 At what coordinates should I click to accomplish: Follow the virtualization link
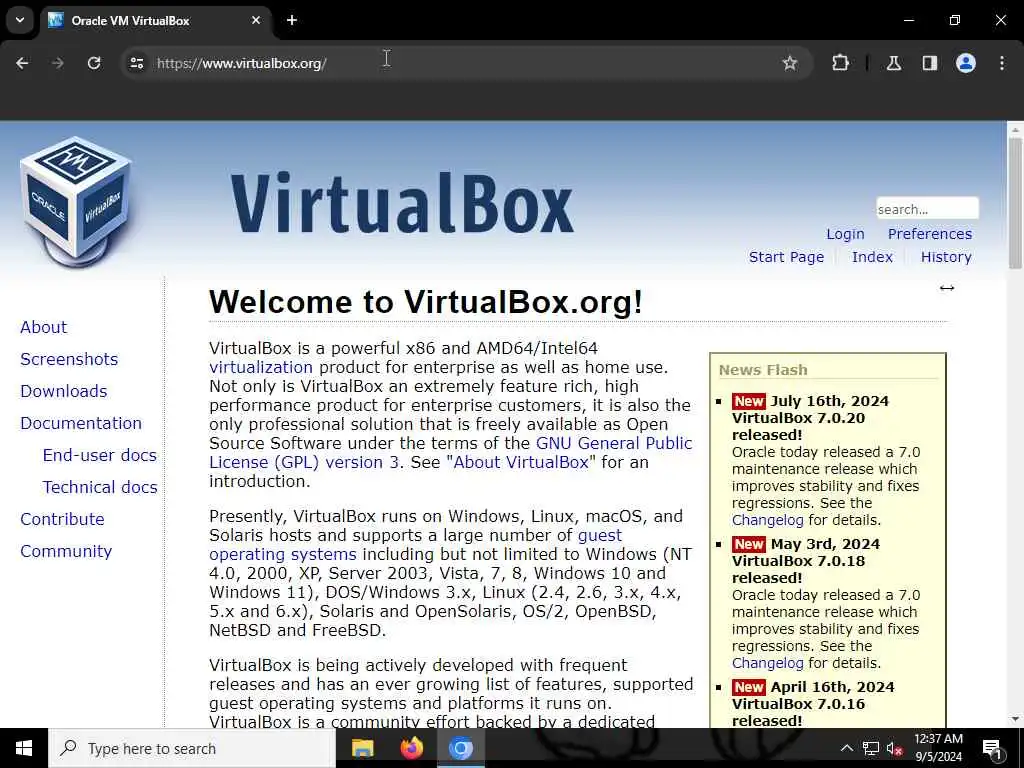[261, 367]
